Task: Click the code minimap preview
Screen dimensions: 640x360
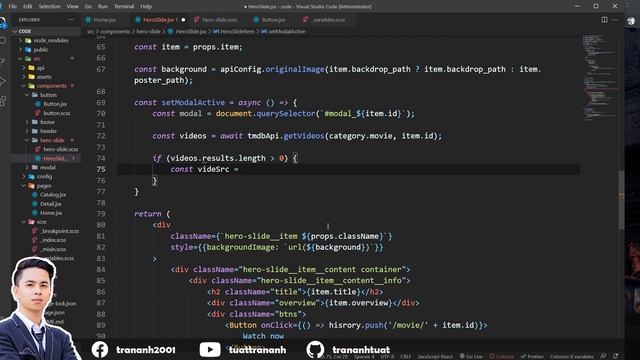Action: tap(599, 78)
